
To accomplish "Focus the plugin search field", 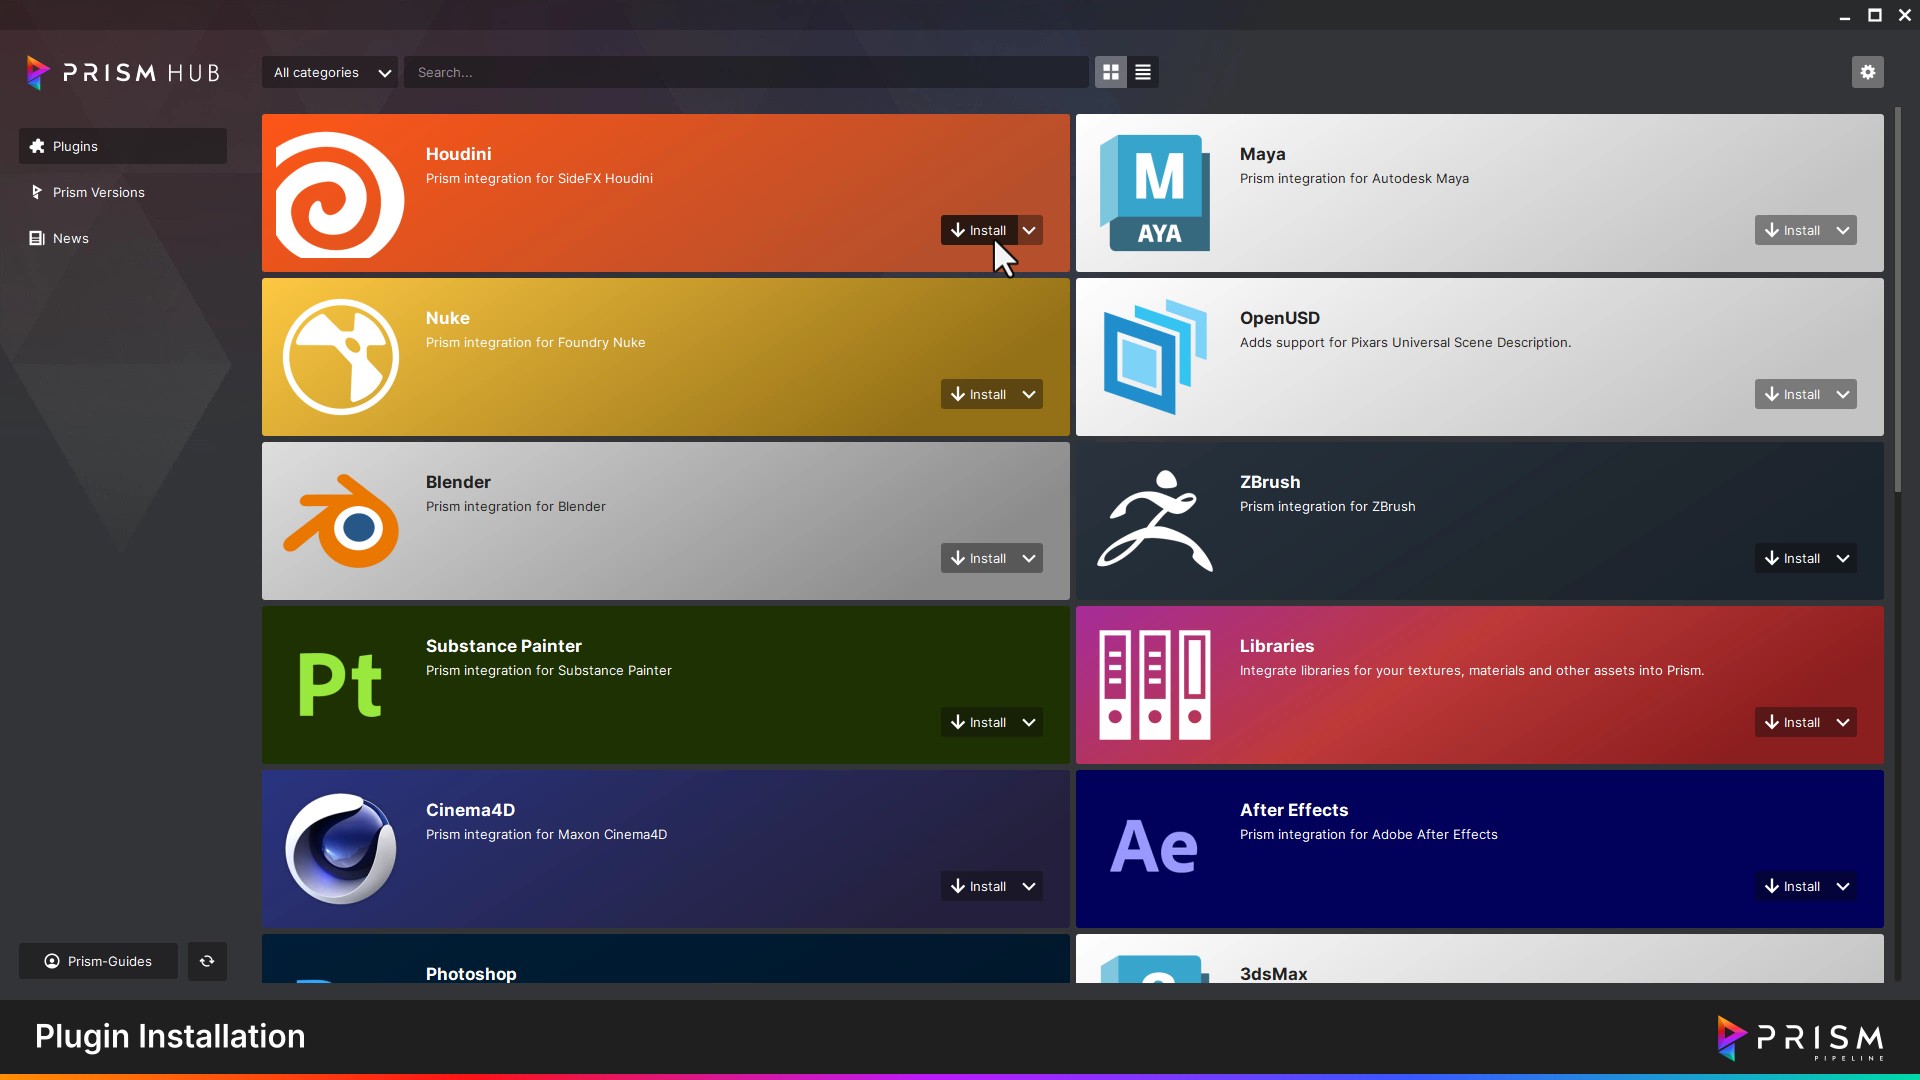I will click(746, 72).
